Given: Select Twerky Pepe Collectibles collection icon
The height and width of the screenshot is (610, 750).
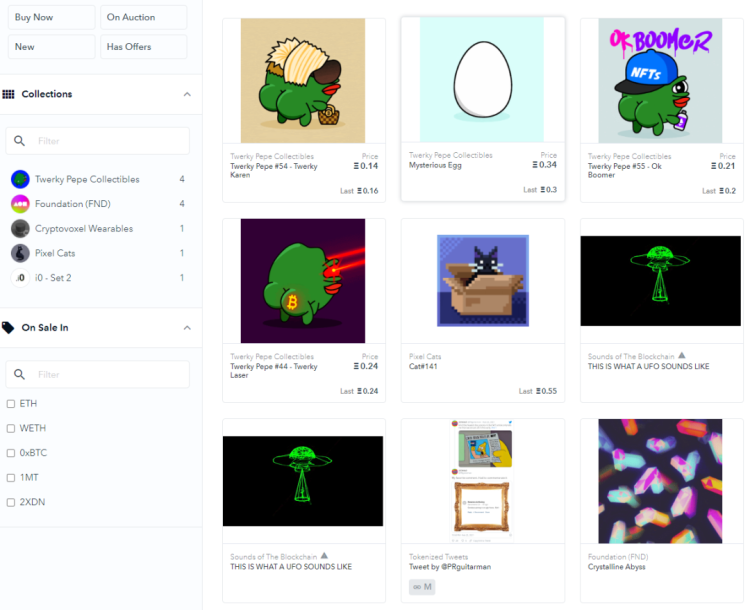Looking at the screenshot, I should coord(20,179).
